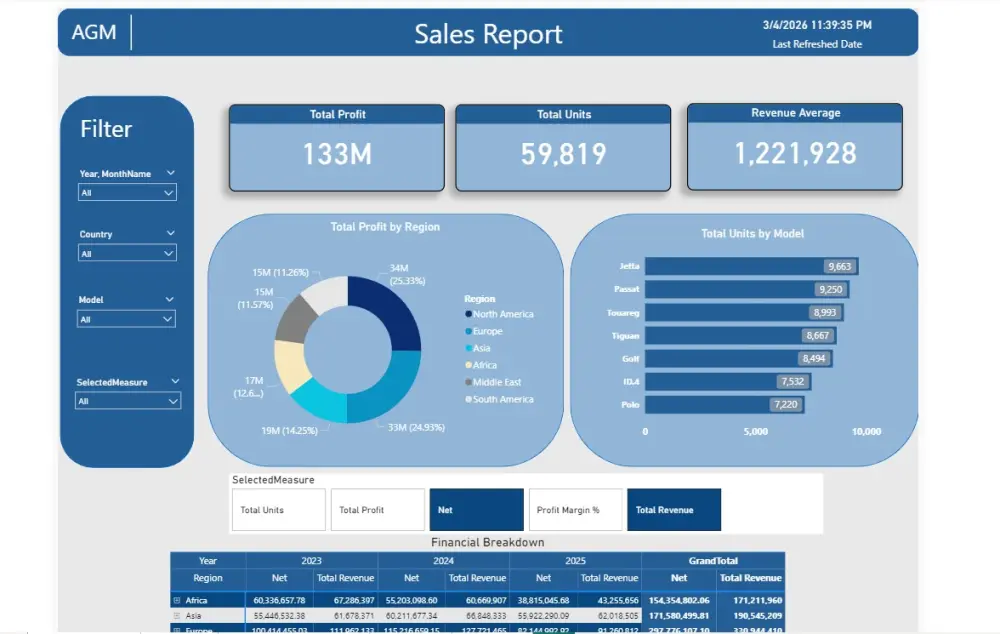Click the Europe legend marker
This screenshot has height=634, width=1000.
tap(469, 331)
